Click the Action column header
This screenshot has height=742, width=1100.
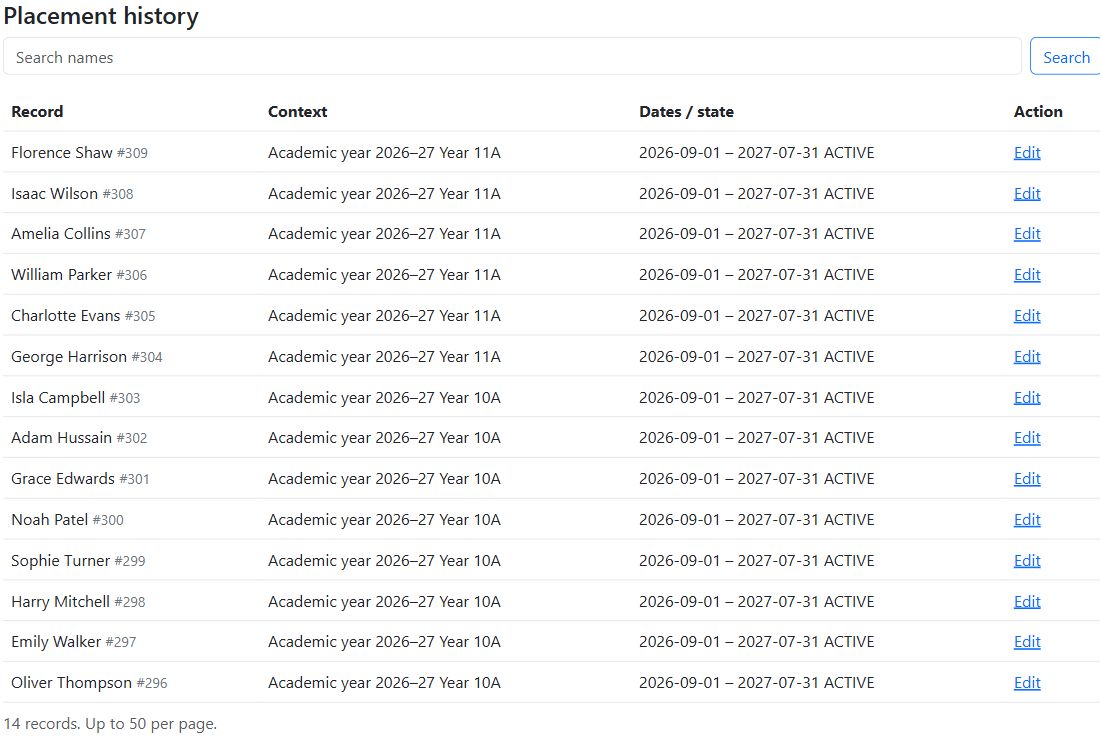1038,112
